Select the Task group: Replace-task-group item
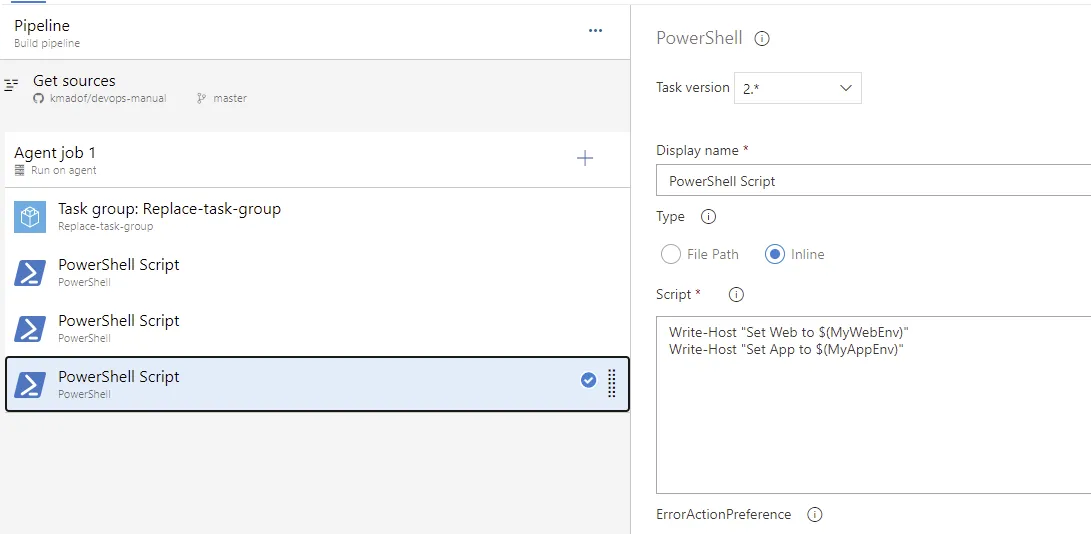 (300, 216)
